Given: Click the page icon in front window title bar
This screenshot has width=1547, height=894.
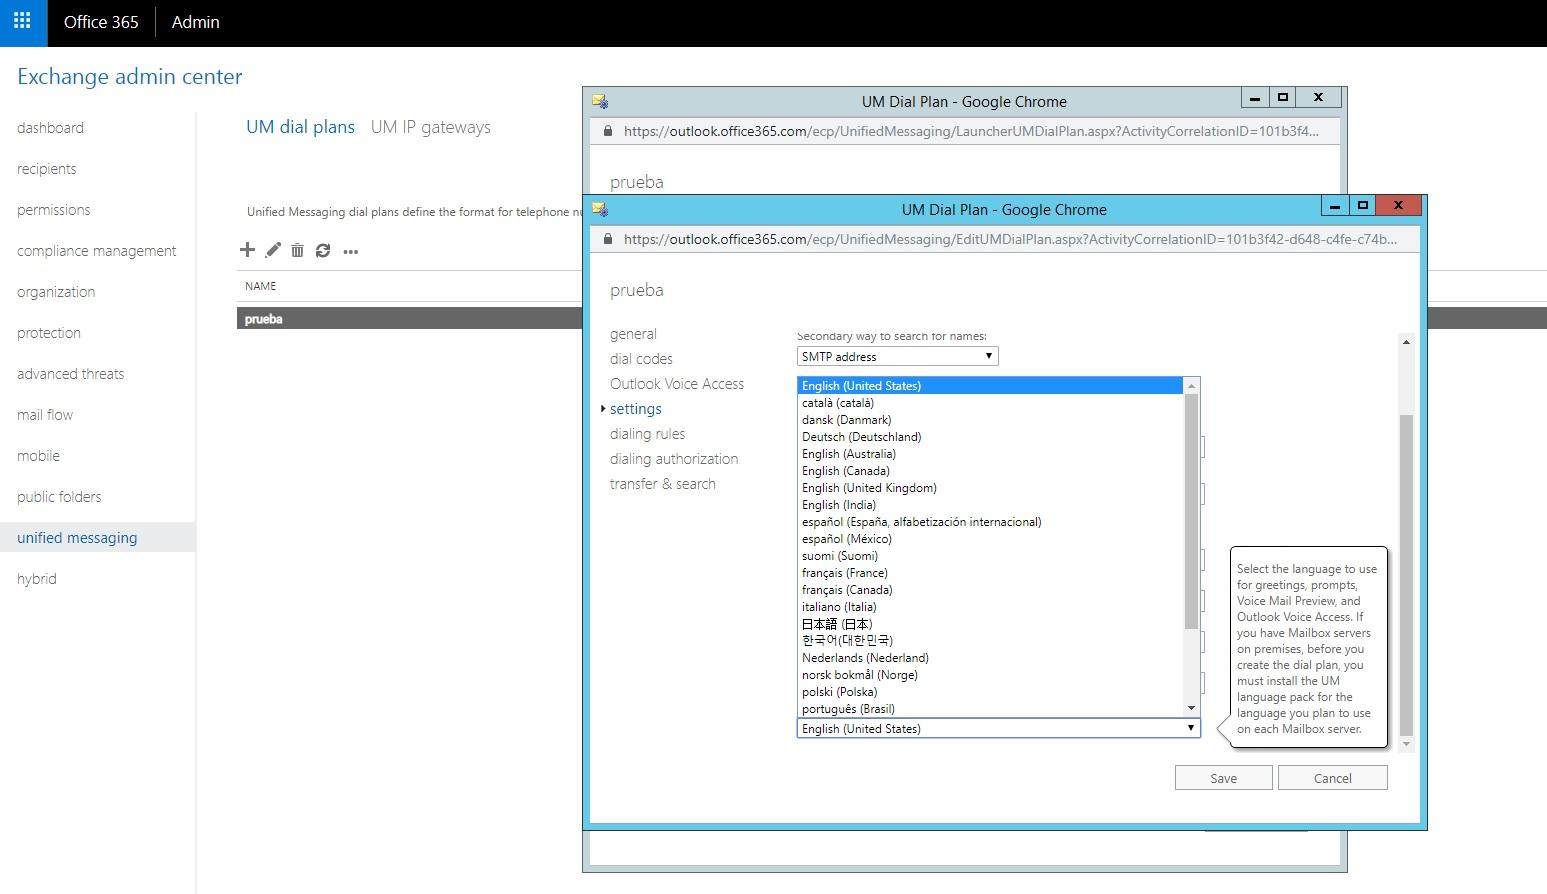Looking at the screenshot, I should (x=600, y=209).
